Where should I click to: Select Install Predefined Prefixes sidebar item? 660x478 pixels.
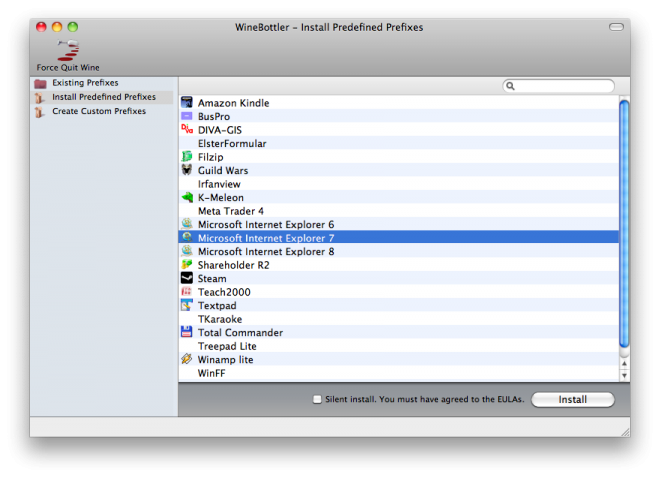pos(103,97)
